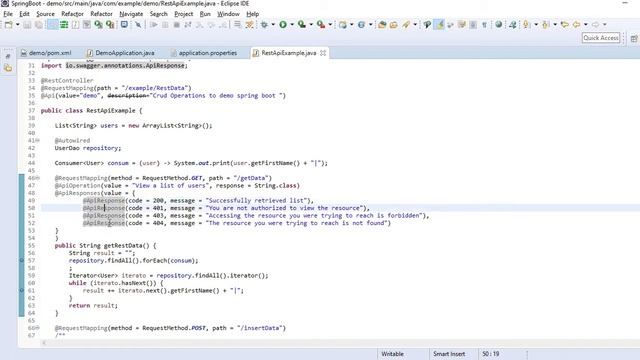
Task: Click the Open Type icon
Action: click(382, 25)
